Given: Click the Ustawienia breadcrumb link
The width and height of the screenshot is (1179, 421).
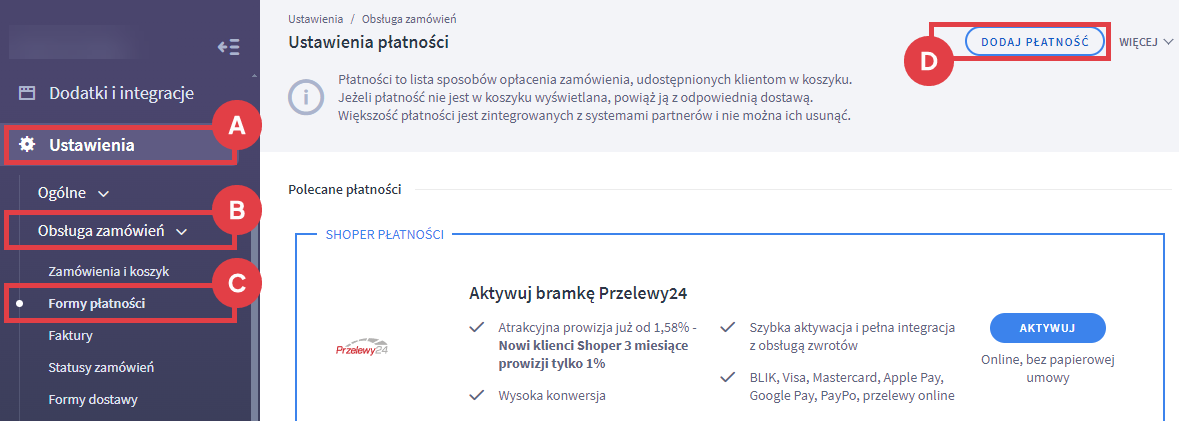Looking at the screenshot, I should click(x=315, y=19).
